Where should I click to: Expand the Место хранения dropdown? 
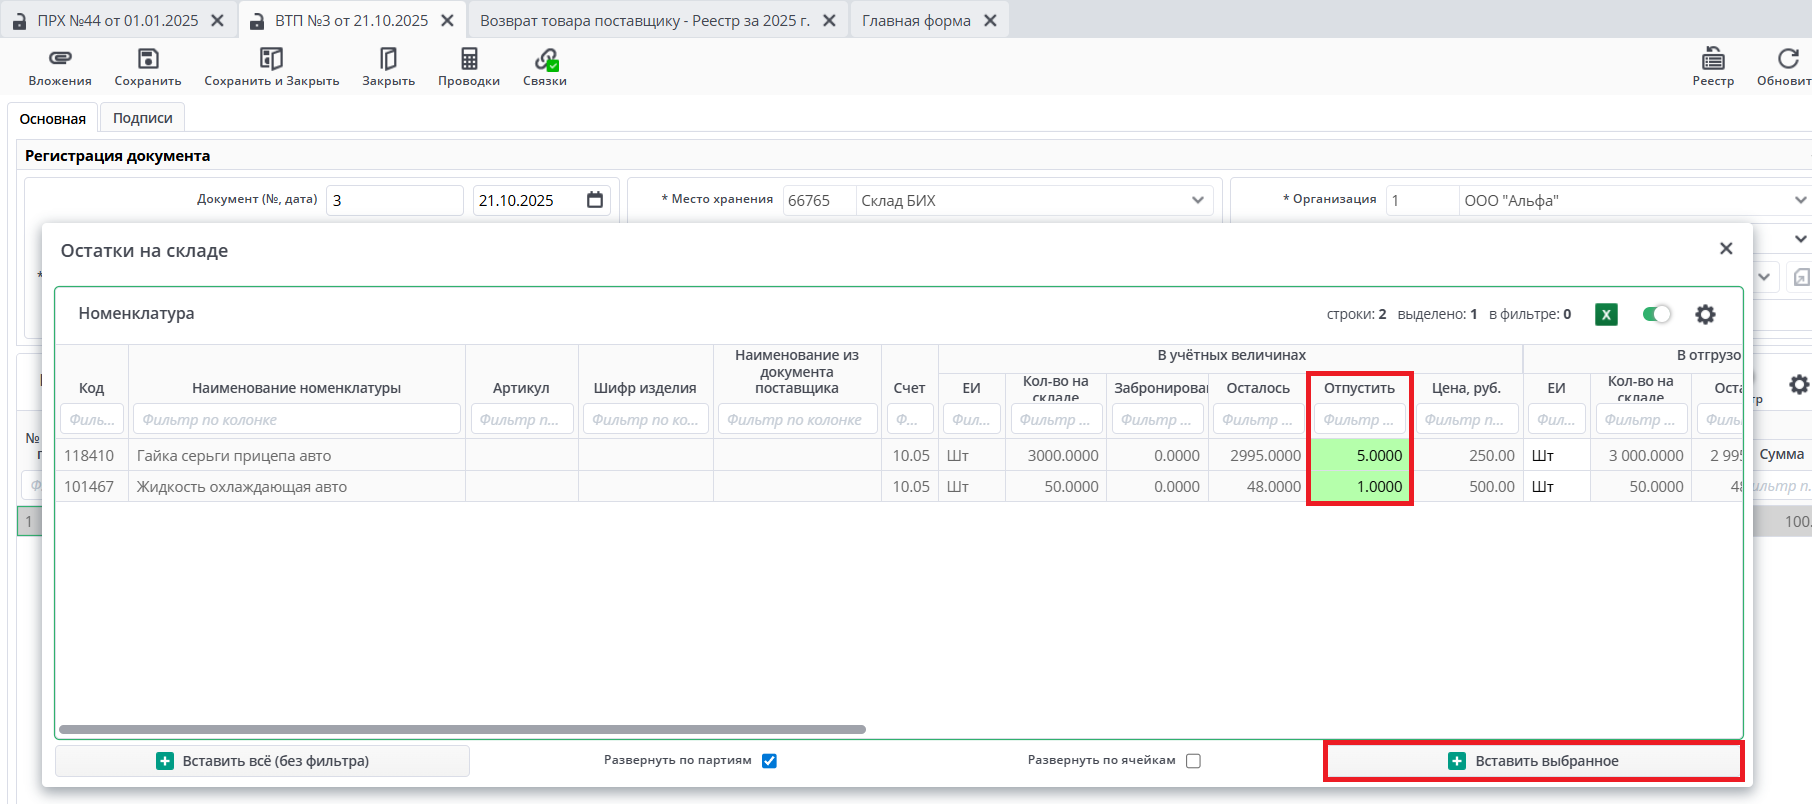click(x=1197, y=200)
